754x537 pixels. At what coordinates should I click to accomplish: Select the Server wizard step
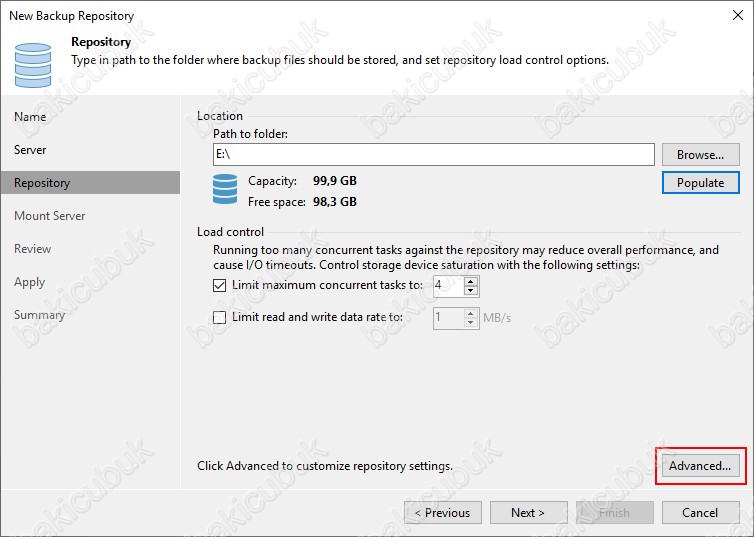pos(30,150)
